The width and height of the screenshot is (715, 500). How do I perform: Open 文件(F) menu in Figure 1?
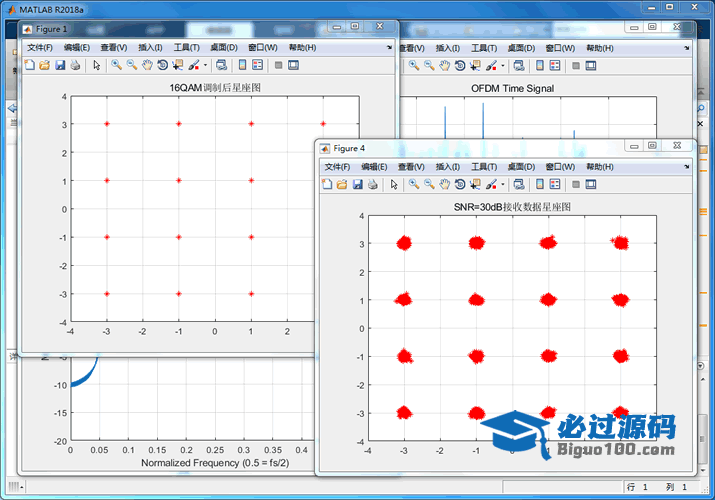(40, 47)
